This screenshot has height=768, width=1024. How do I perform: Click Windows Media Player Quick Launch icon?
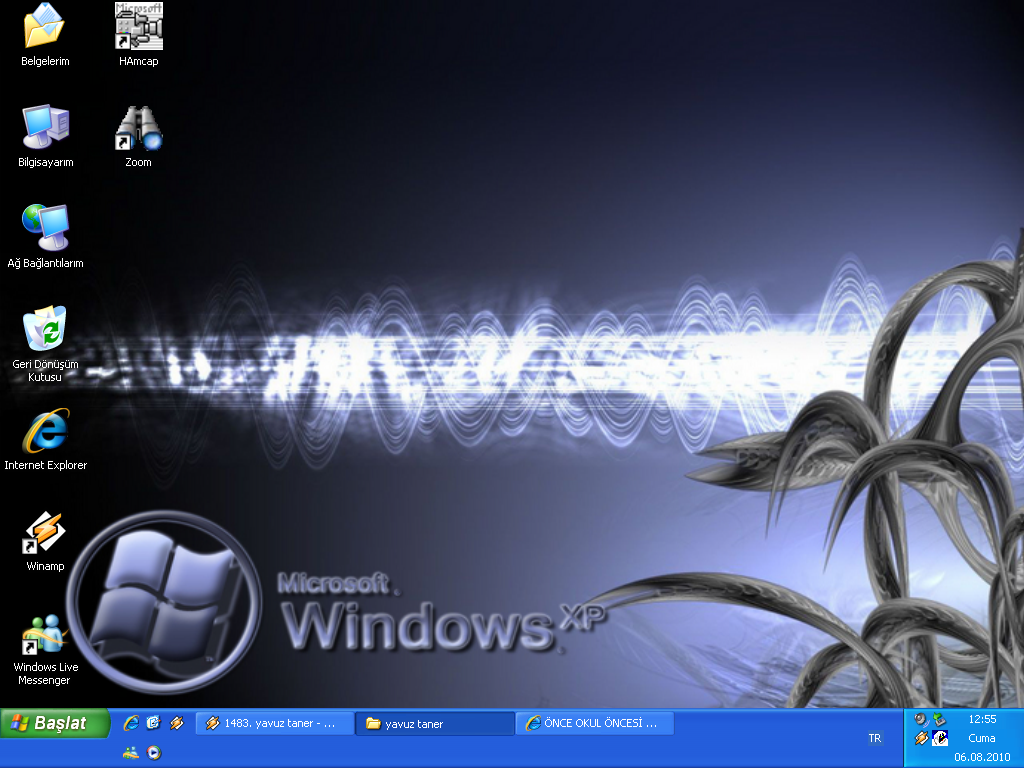(154, 753)
